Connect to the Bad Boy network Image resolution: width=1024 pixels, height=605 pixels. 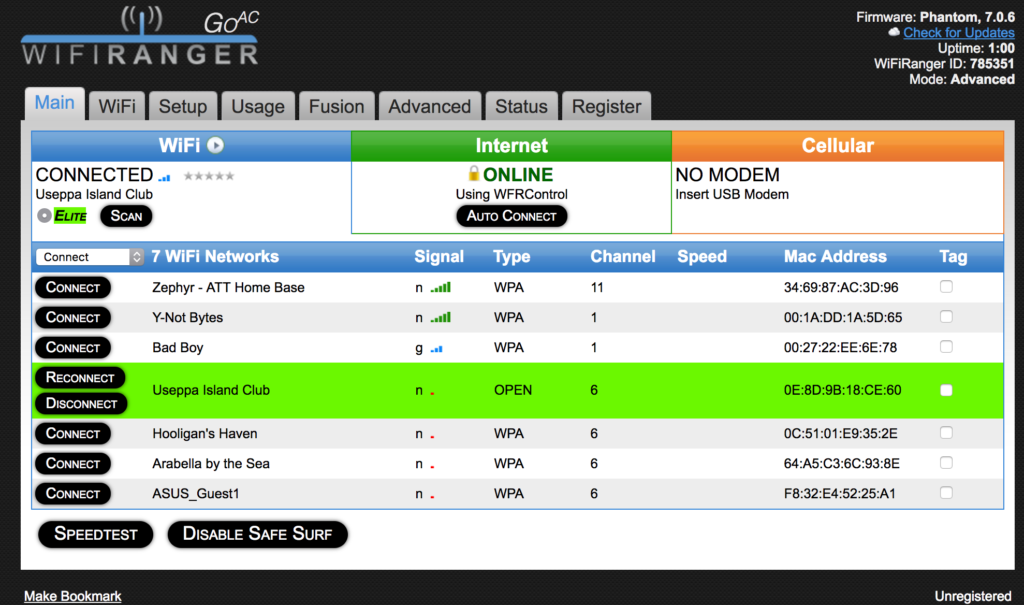pyautogui.click(x=73, y=348)
